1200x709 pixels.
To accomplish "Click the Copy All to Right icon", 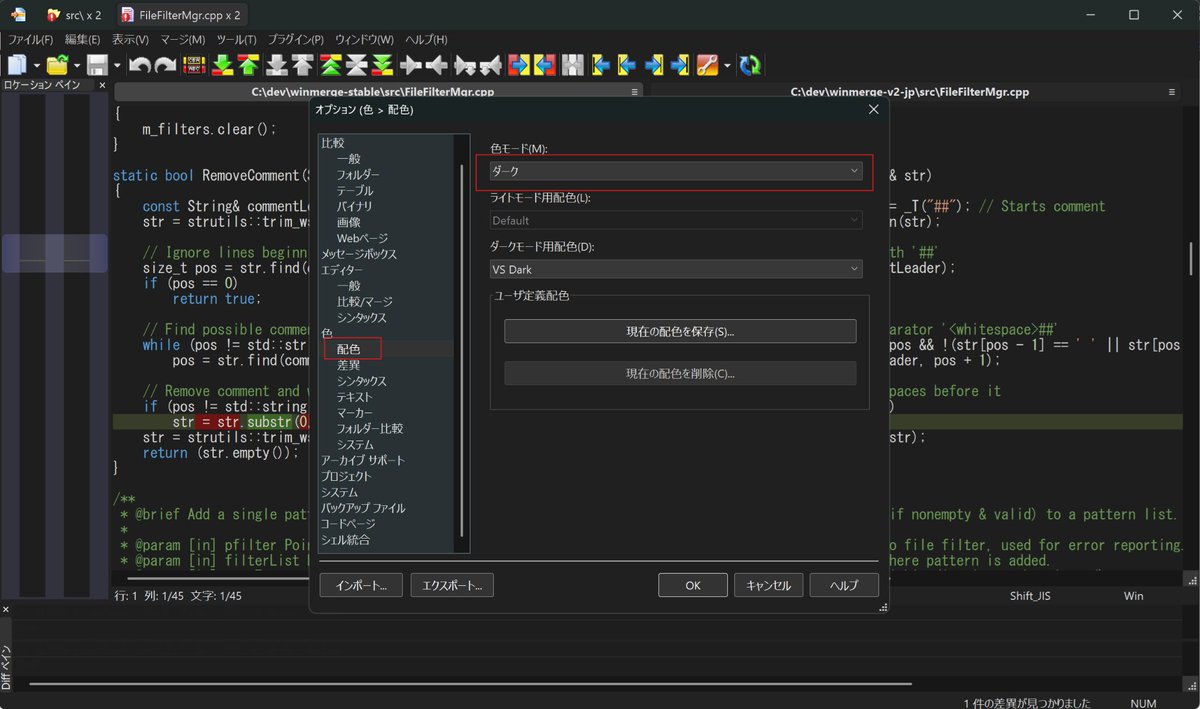I will (x=519, y=65).
